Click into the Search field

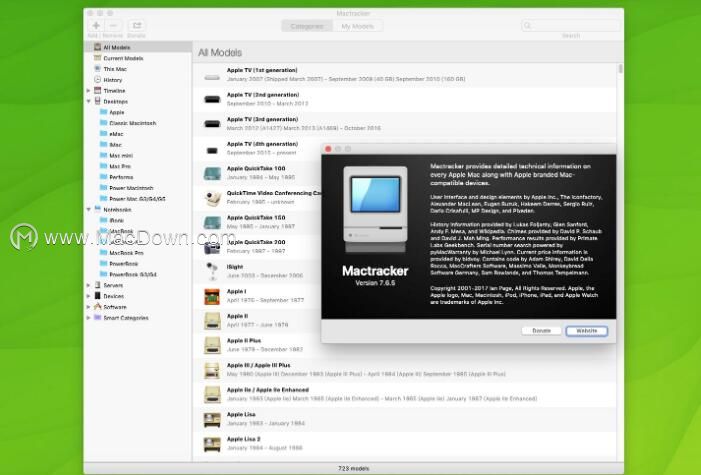tap(570, 26)
